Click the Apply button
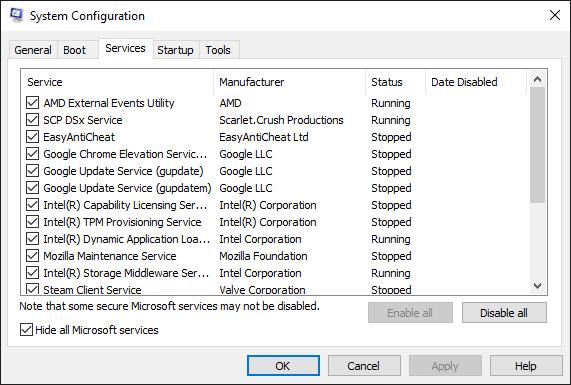This screenshot has height=385, width=571. tap(445, 366)
